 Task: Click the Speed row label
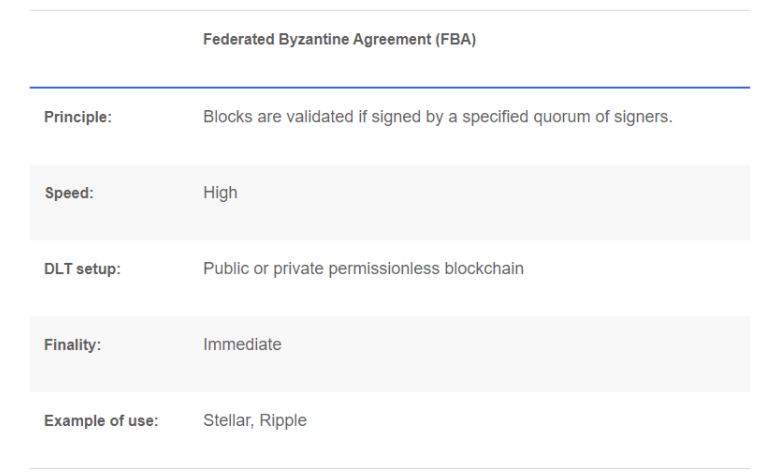[68, 194]
